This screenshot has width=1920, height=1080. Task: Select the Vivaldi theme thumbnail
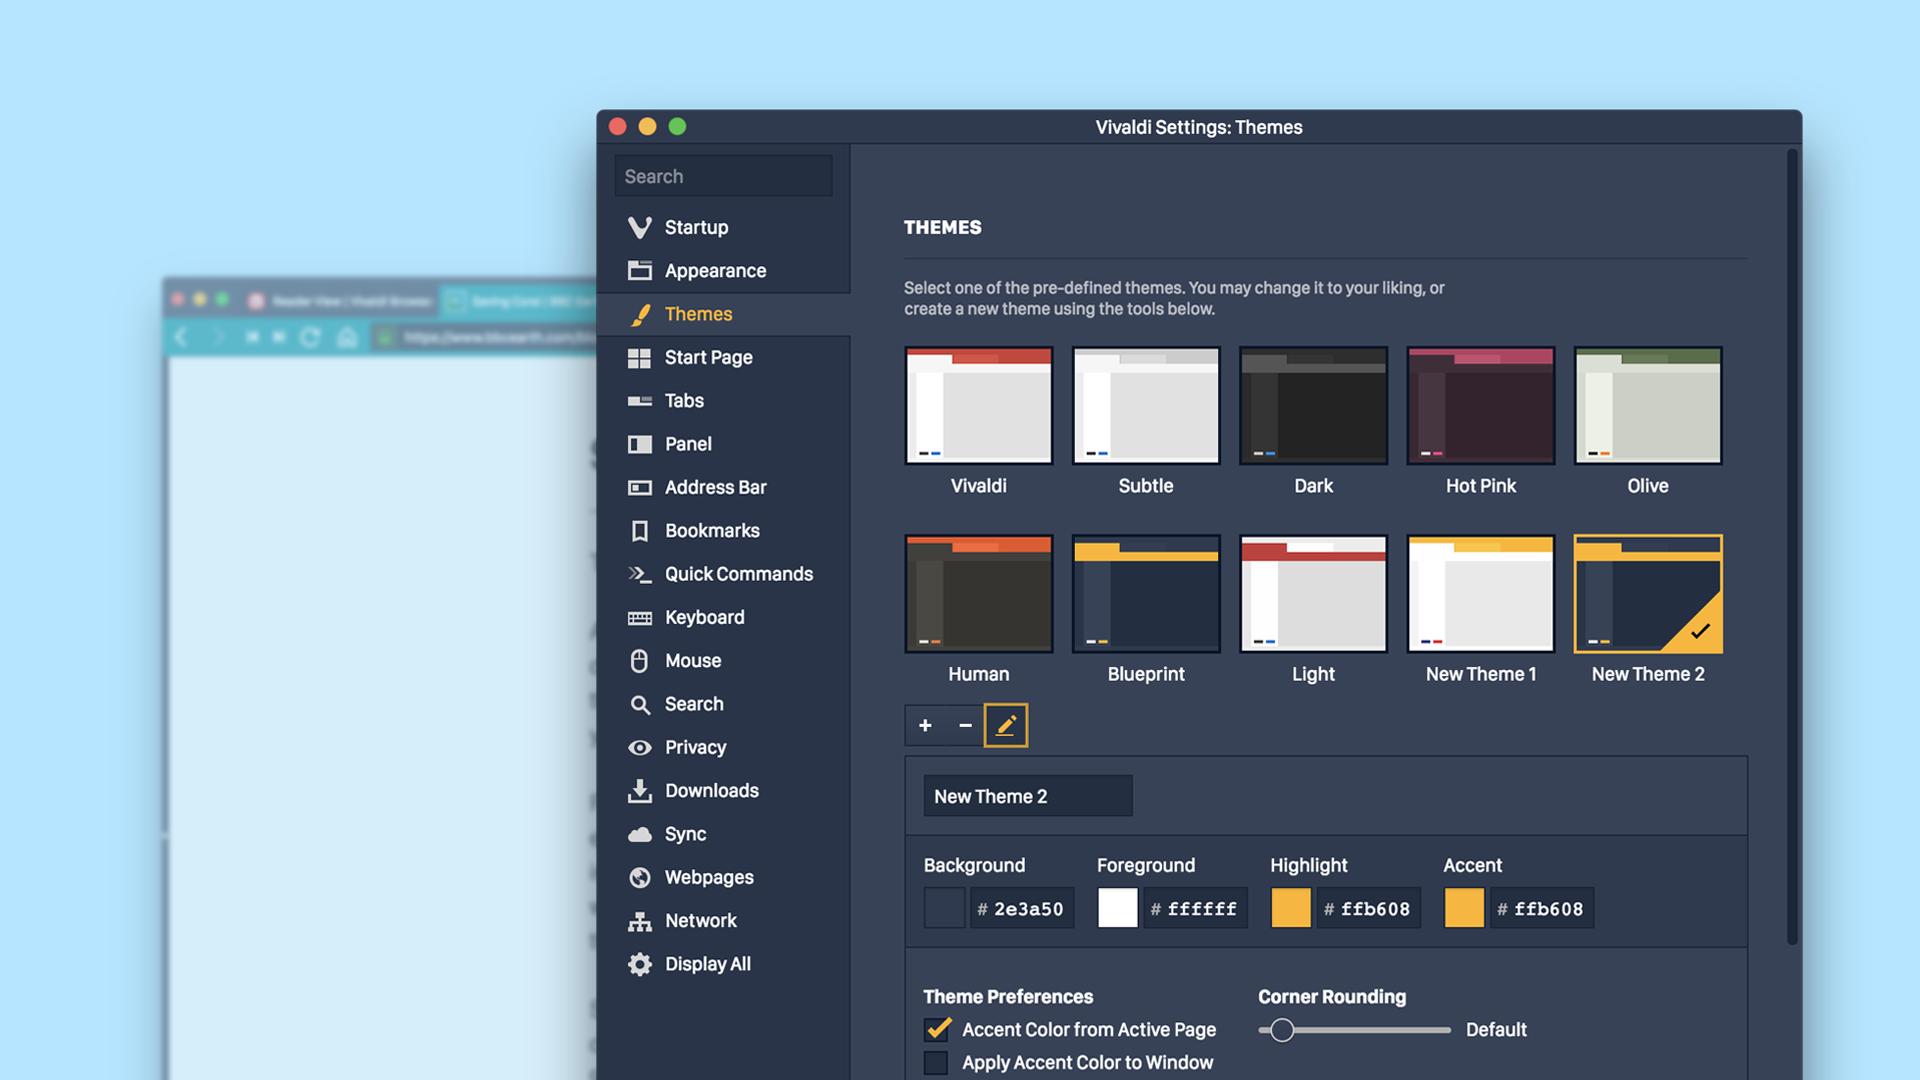coord(979,405)
